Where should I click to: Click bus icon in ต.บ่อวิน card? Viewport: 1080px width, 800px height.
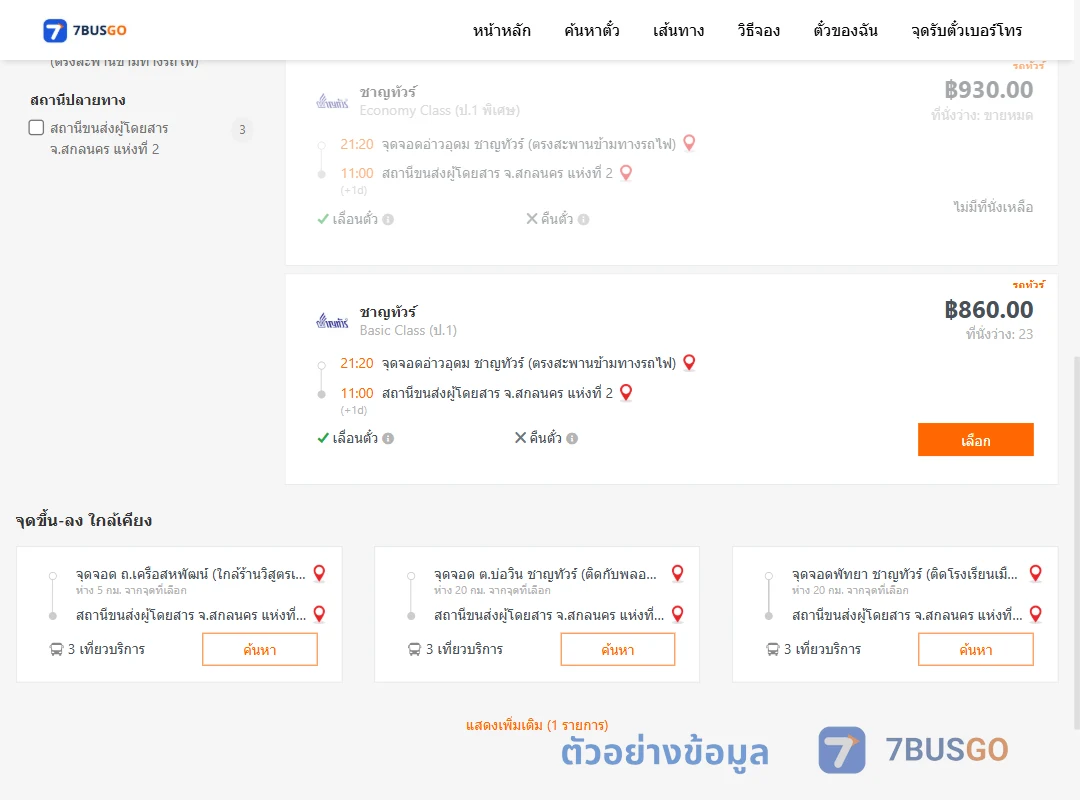pyautogui.click(x=414, y=649)
